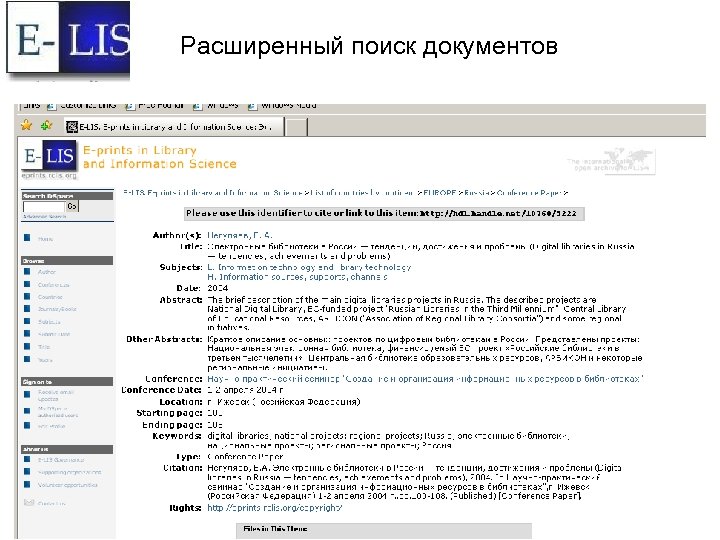
Task: Click blue square beside Volunteer opportunities
Action: [27, 484]
